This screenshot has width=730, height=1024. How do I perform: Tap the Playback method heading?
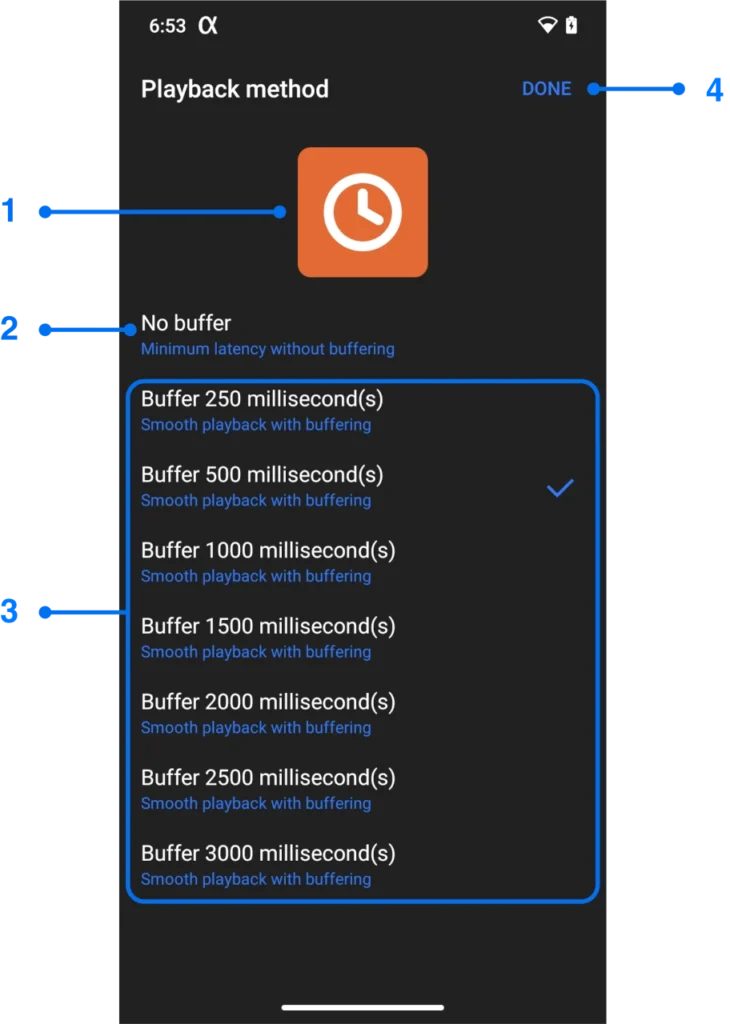(x=235, y=89)
